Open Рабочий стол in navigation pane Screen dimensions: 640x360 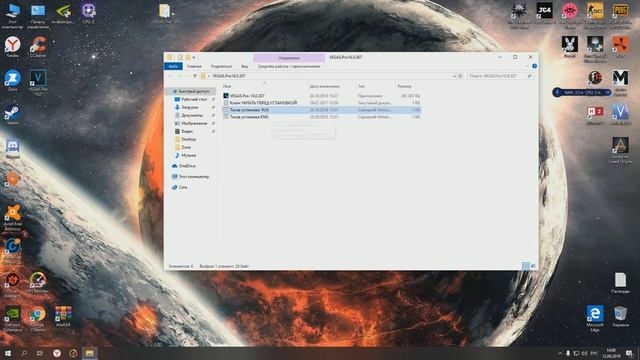194,99
